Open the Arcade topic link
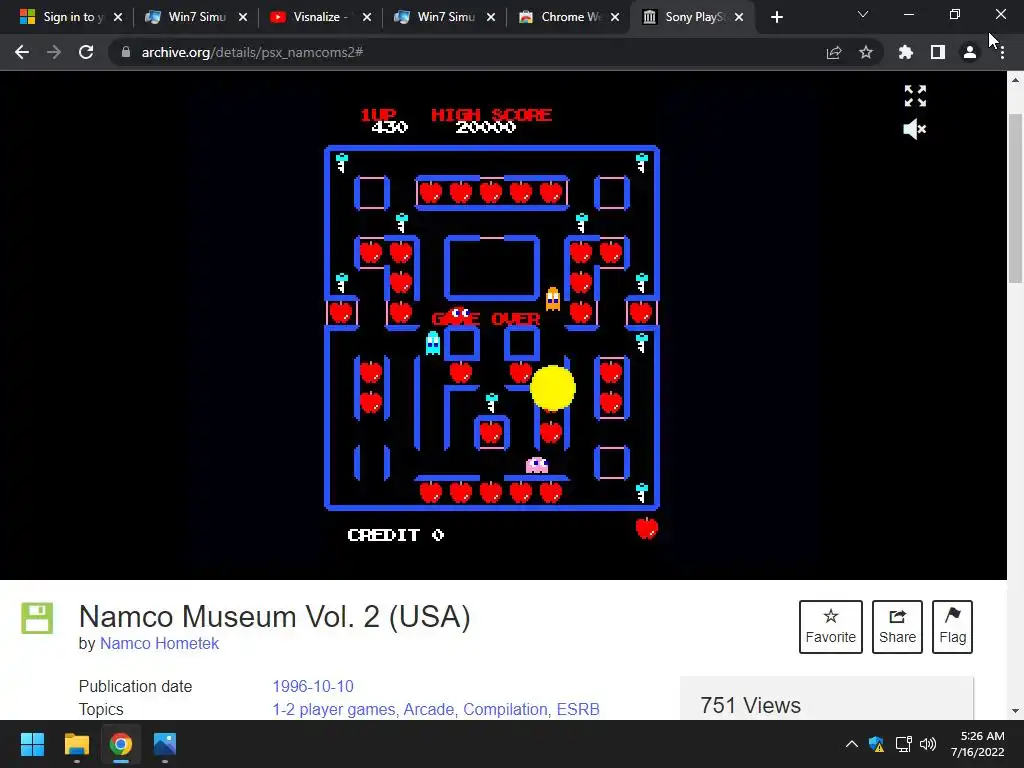Image resolution: width=1024 pixels, height=768 pixels. pos(429,709)
